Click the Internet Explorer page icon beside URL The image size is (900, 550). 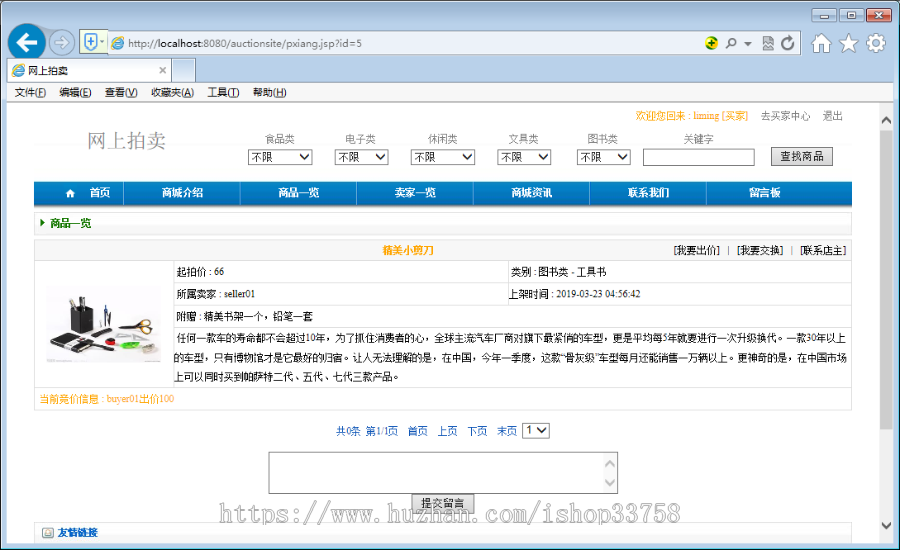point(118,43)
